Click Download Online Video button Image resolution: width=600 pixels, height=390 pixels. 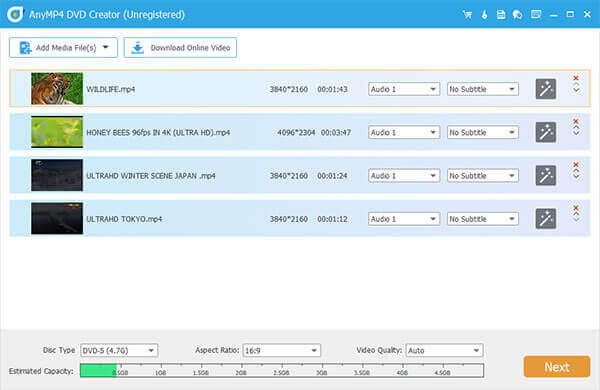click(180, 47)
